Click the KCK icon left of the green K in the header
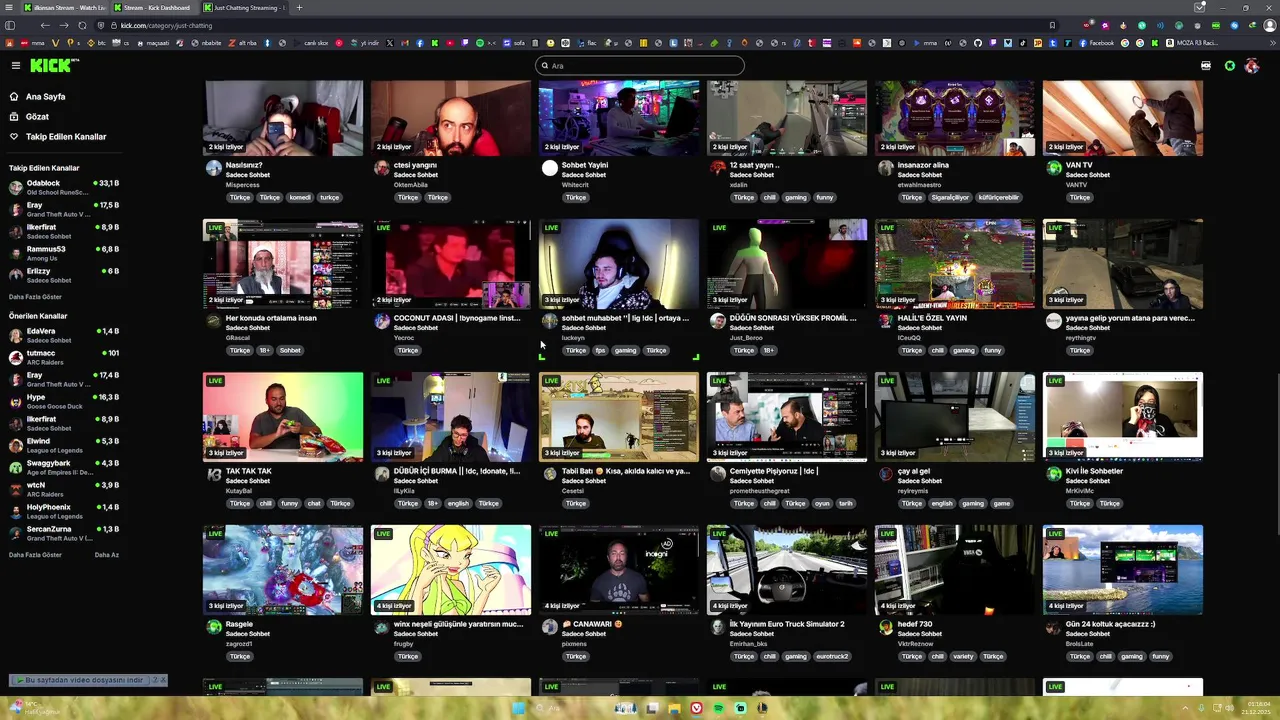This screenshot has height=720, width=1280. pyautogui.click(x=1206, y=66)
